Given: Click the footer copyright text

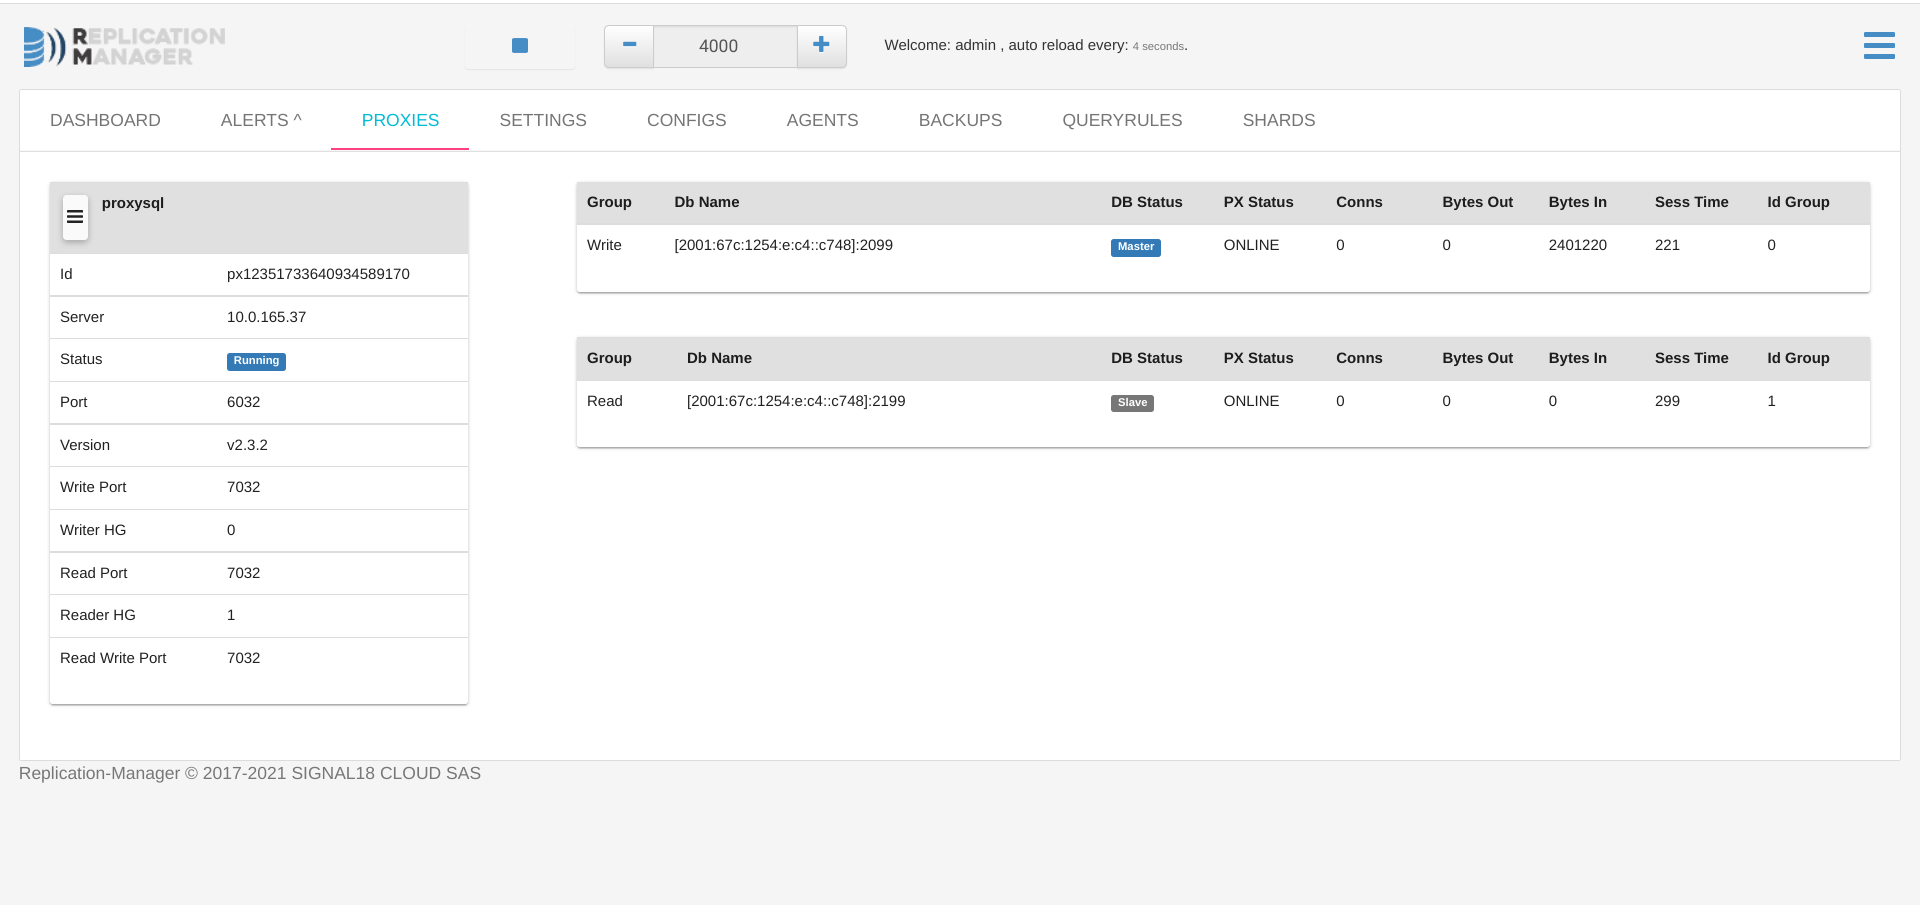Looking at the screenshot, I should [250, 773].
